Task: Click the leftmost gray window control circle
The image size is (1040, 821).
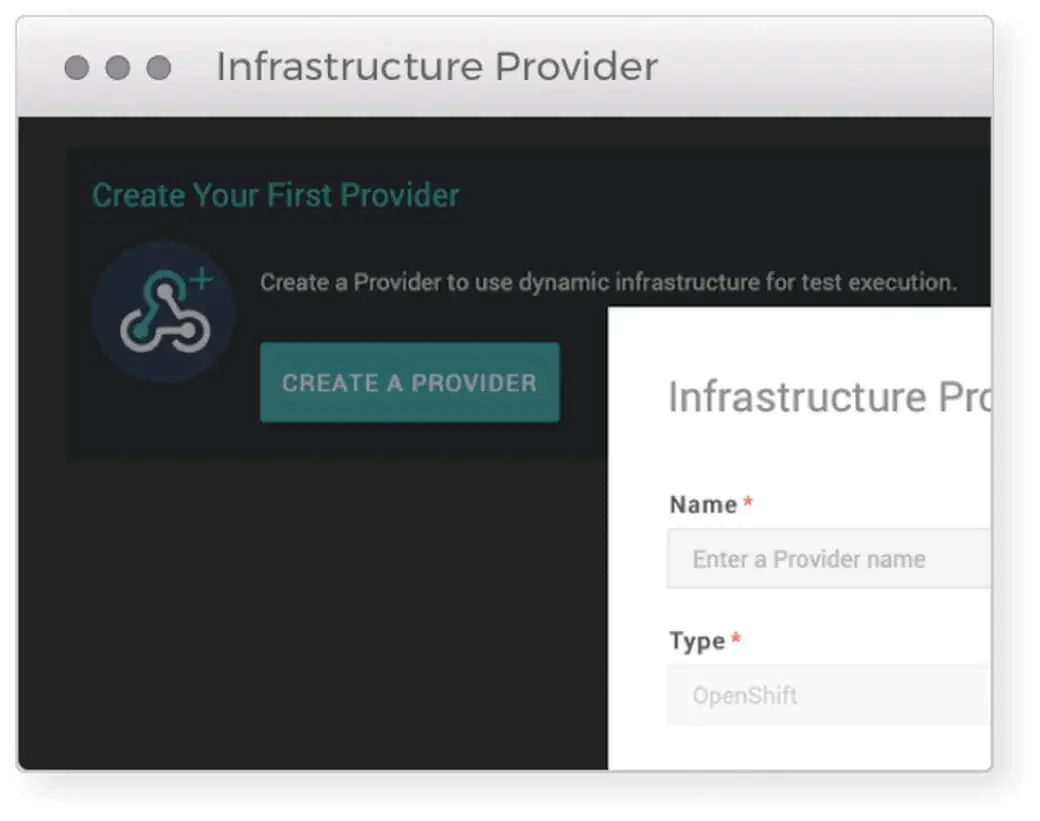Action: pos(77,68)
